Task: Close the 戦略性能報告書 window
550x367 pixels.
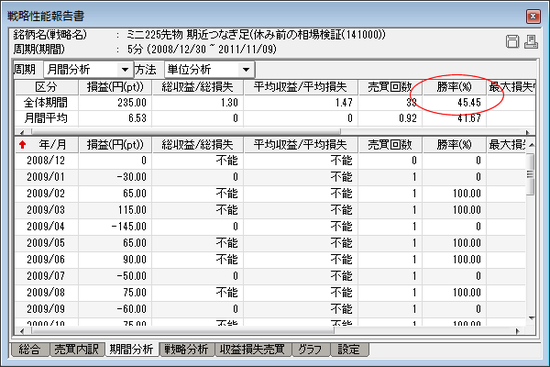Action: click(533, 16)
